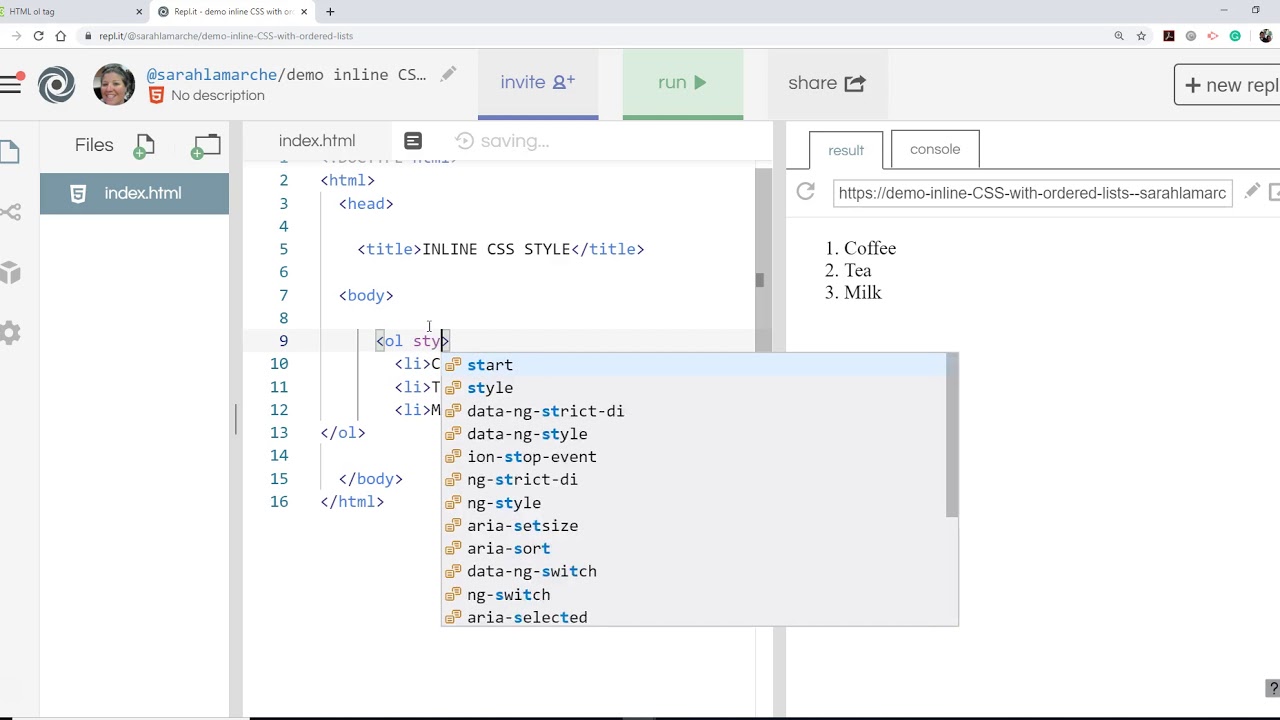Add a new file in Files panel
The width and height of the screenshot is (1280, 720).
(x=144, y=147)
